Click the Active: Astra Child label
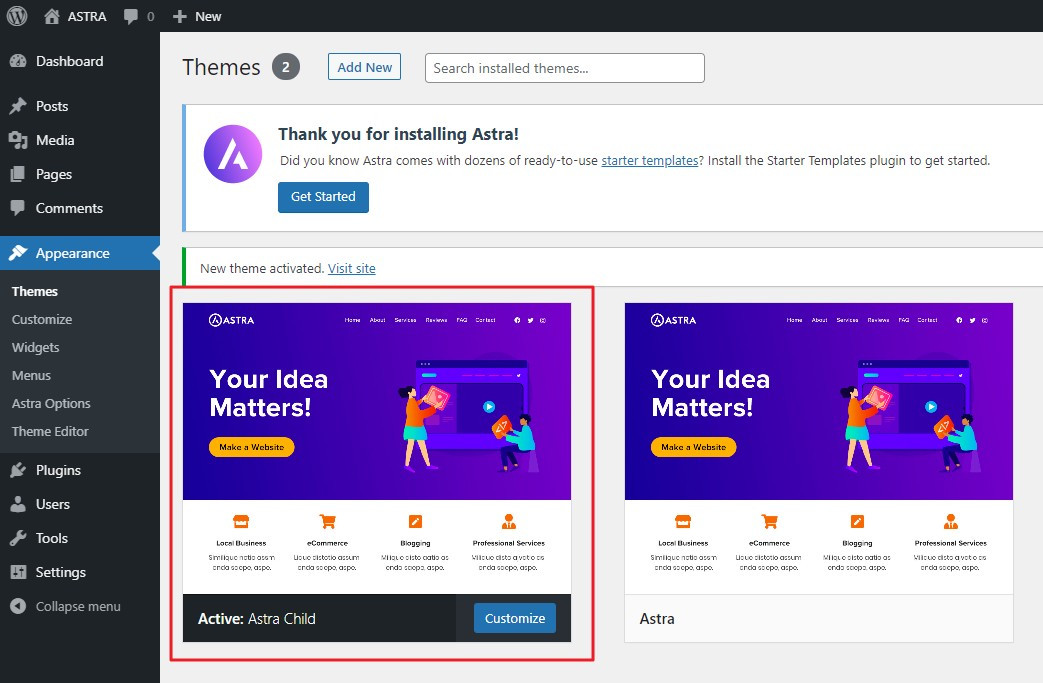1043x683 pixels. point(257,618)
